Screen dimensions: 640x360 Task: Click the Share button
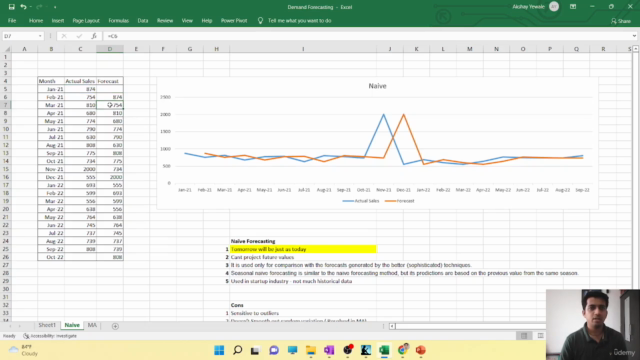pos(621,21)
